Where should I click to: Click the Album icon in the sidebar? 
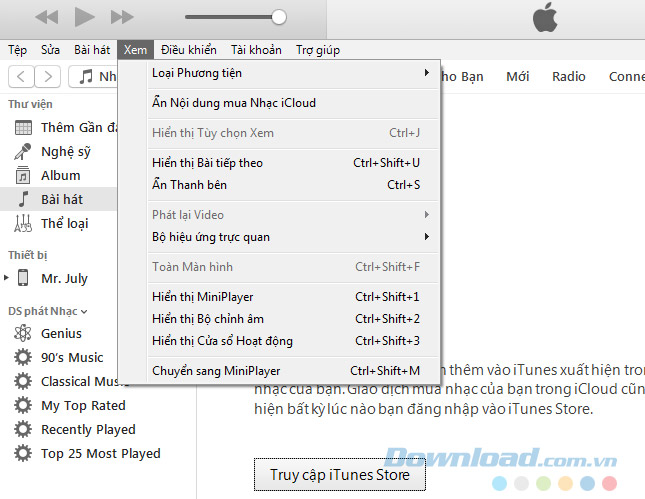23,175
